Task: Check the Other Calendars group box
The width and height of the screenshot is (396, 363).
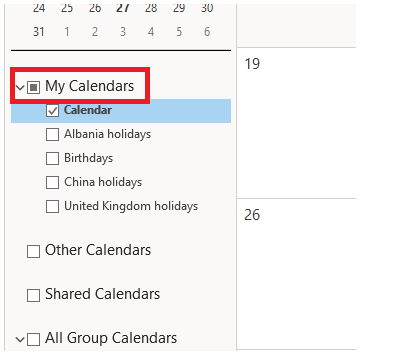Action: click(33, 252)
